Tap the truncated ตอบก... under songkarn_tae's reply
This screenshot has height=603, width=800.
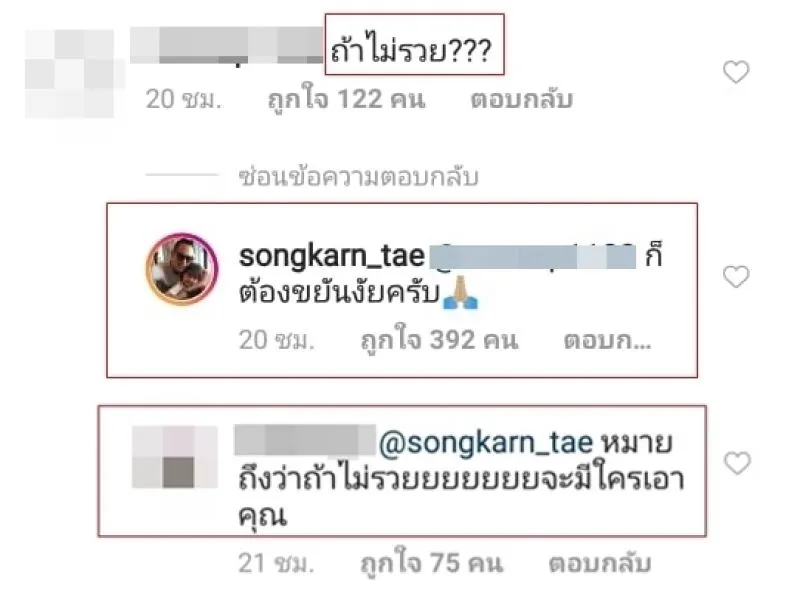pyautogui.click(x=607, y=340)
